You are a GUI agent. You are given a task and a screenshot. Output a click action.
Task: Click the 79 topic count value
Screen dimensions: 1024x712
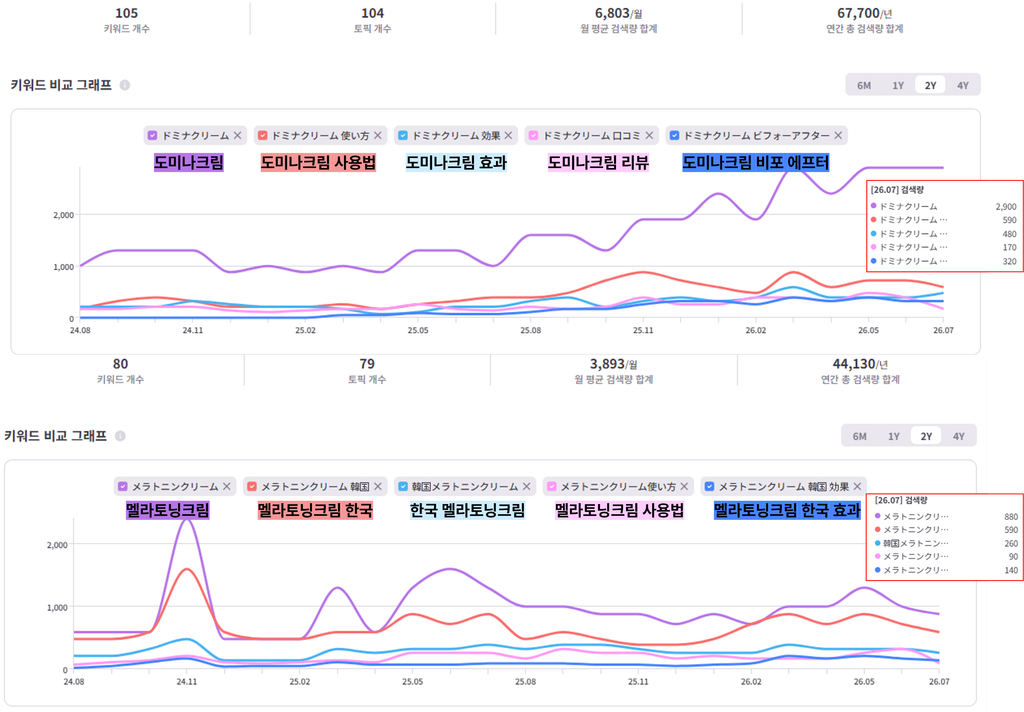tap(367, 364)
